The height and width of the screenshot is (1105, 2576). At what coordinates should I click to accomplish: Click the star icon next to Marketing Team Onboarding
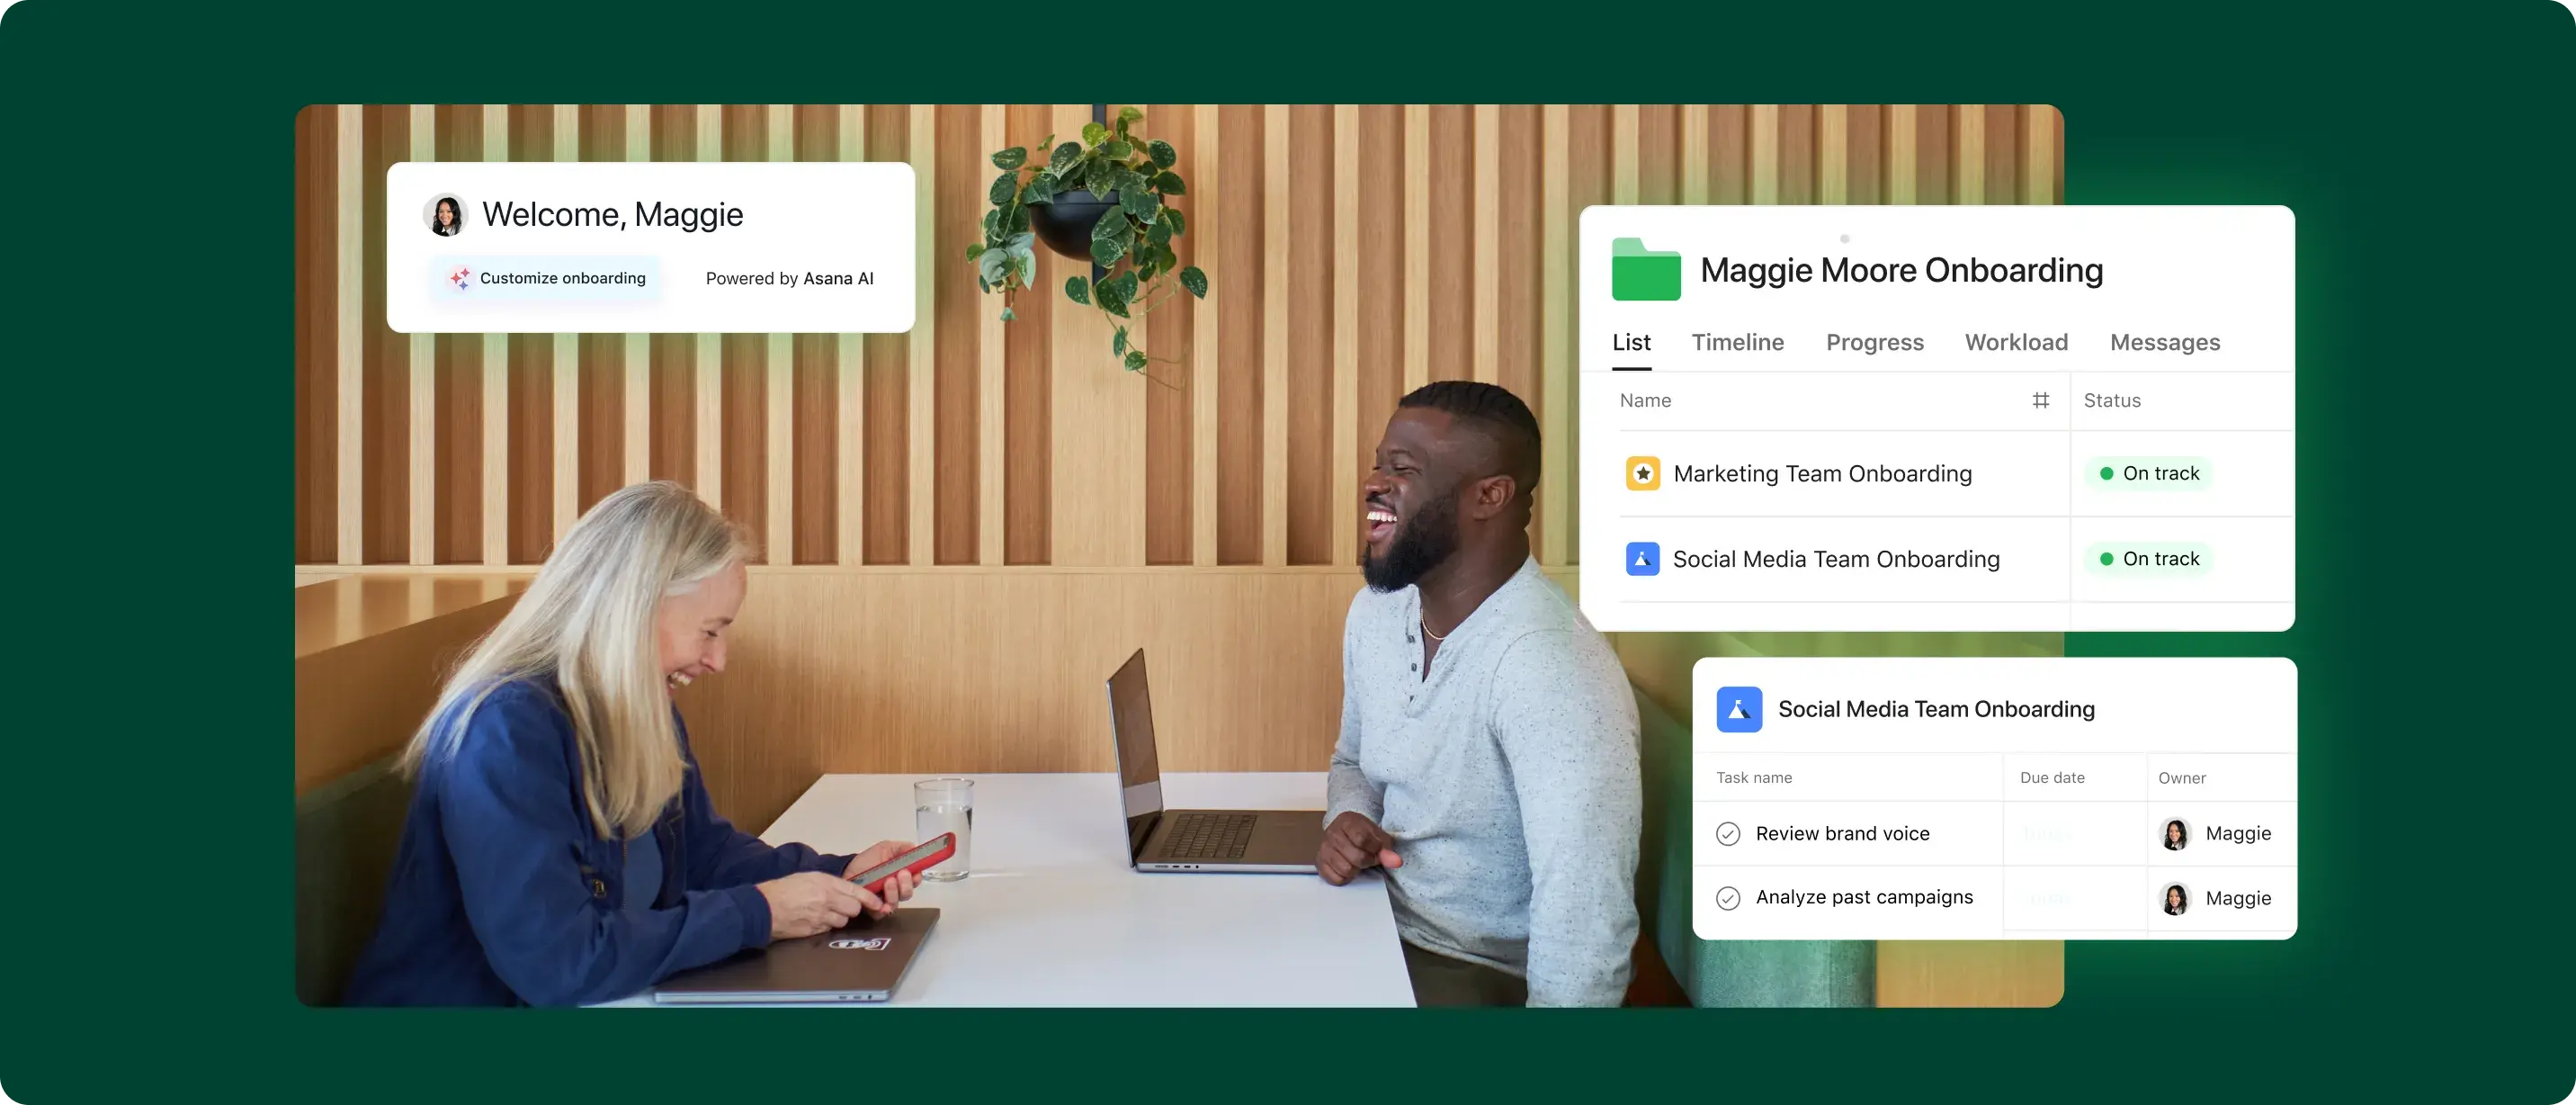(x=1643, y=473)
